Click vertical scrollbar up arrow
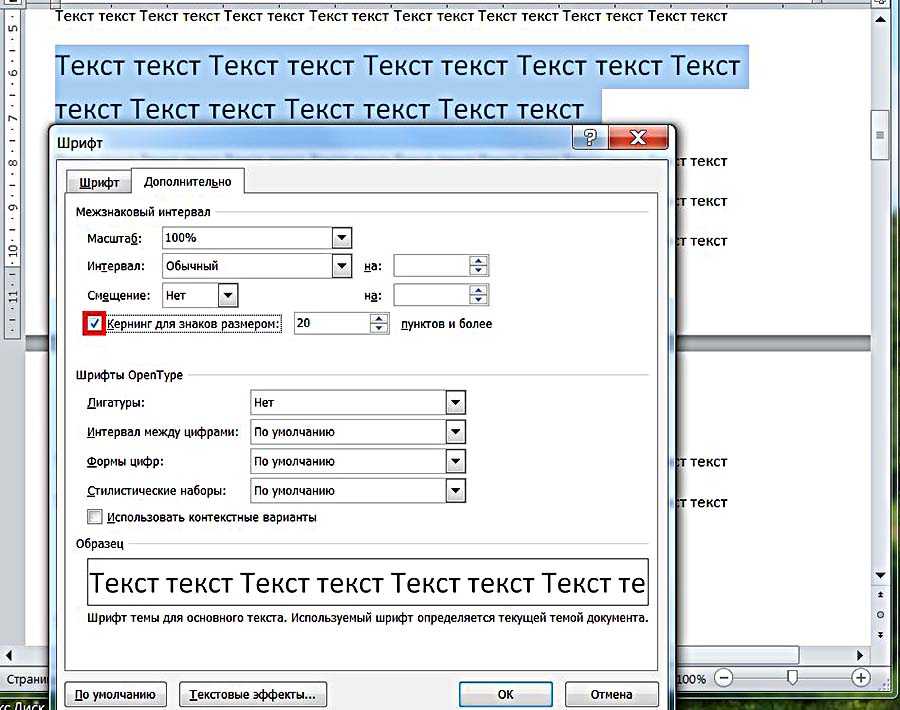The width and height of the screenshot is (900, 710). click(880, 20)
